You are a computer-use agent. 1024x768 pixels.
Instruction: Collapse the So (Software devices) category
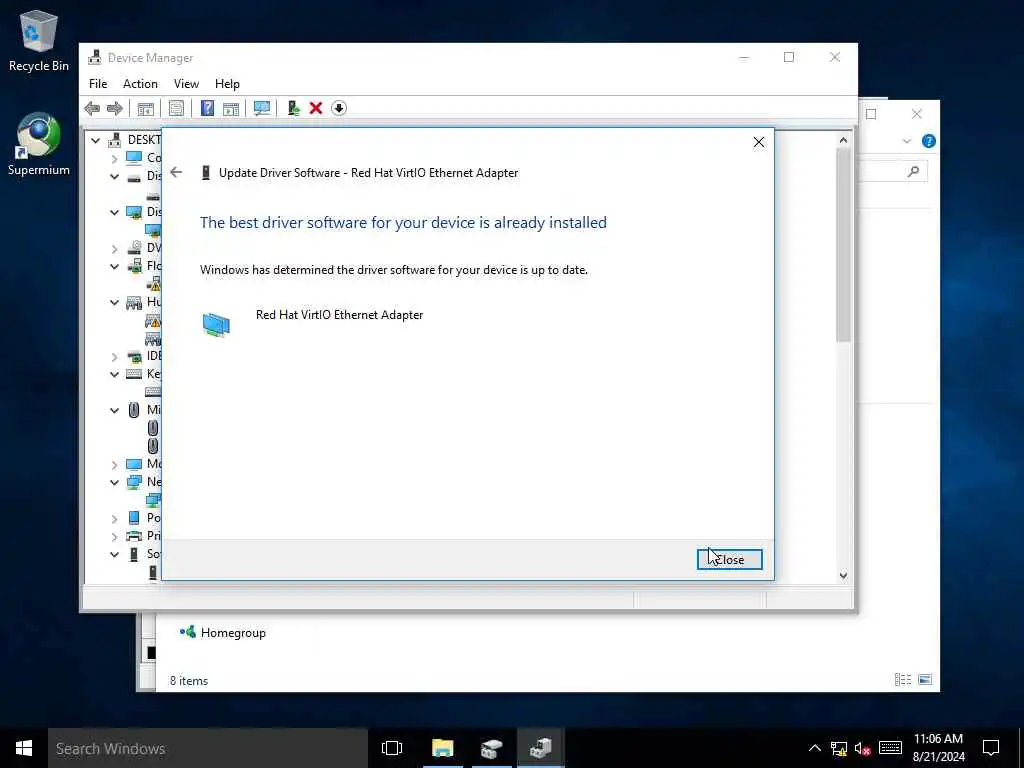click(114, 554)
